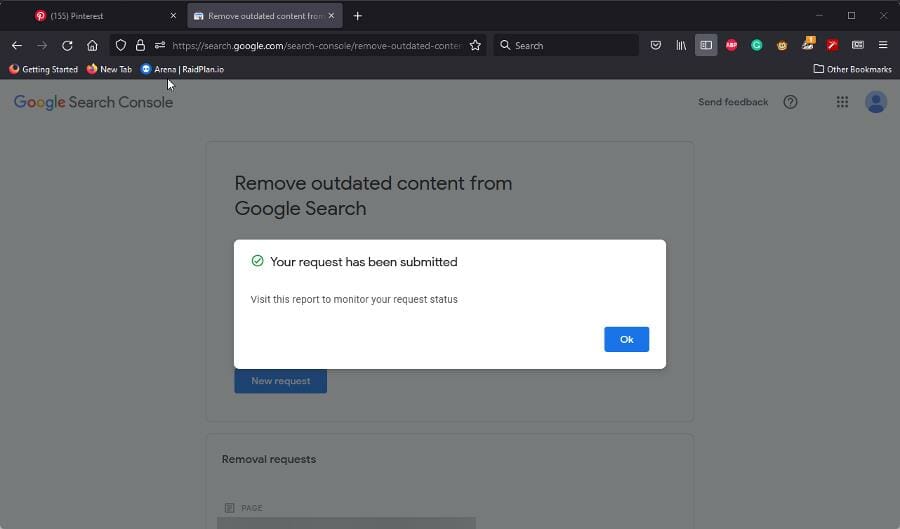Click the Send feedback link
The width and height of the screenshot is (900, 529).
pos(733,102)
